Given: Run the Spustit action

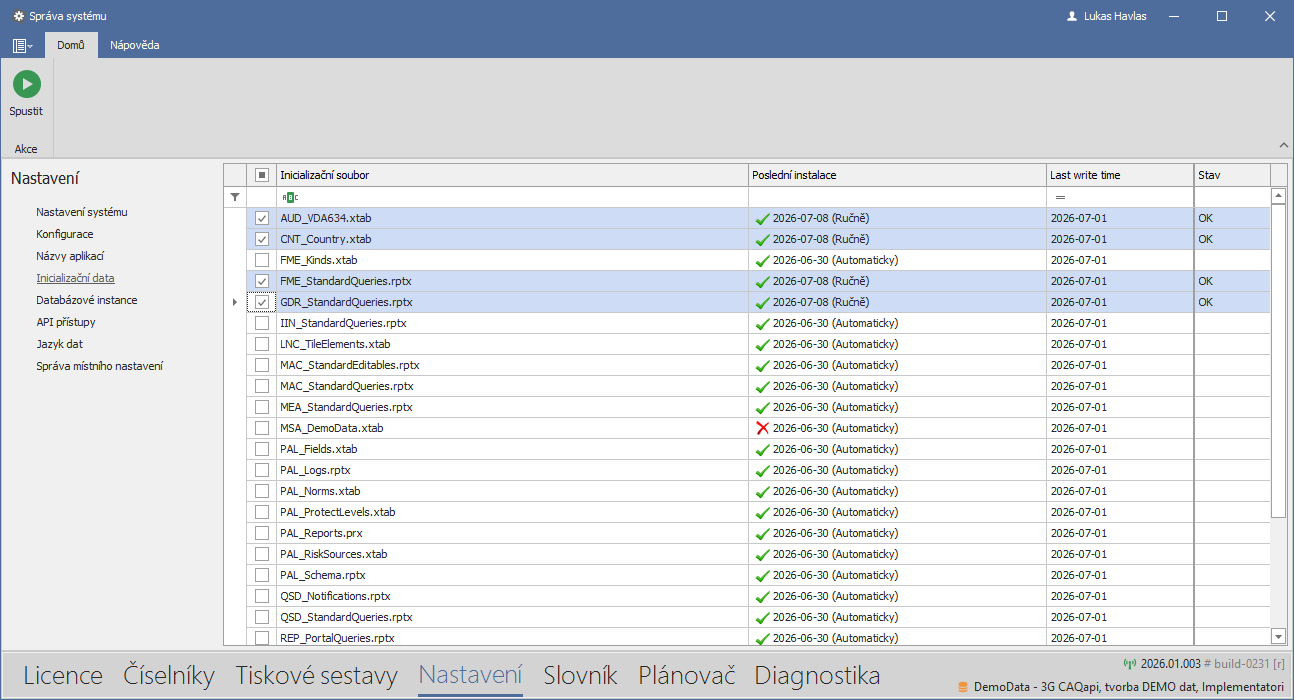Looking at the screenshot, I should pos(26,94).
